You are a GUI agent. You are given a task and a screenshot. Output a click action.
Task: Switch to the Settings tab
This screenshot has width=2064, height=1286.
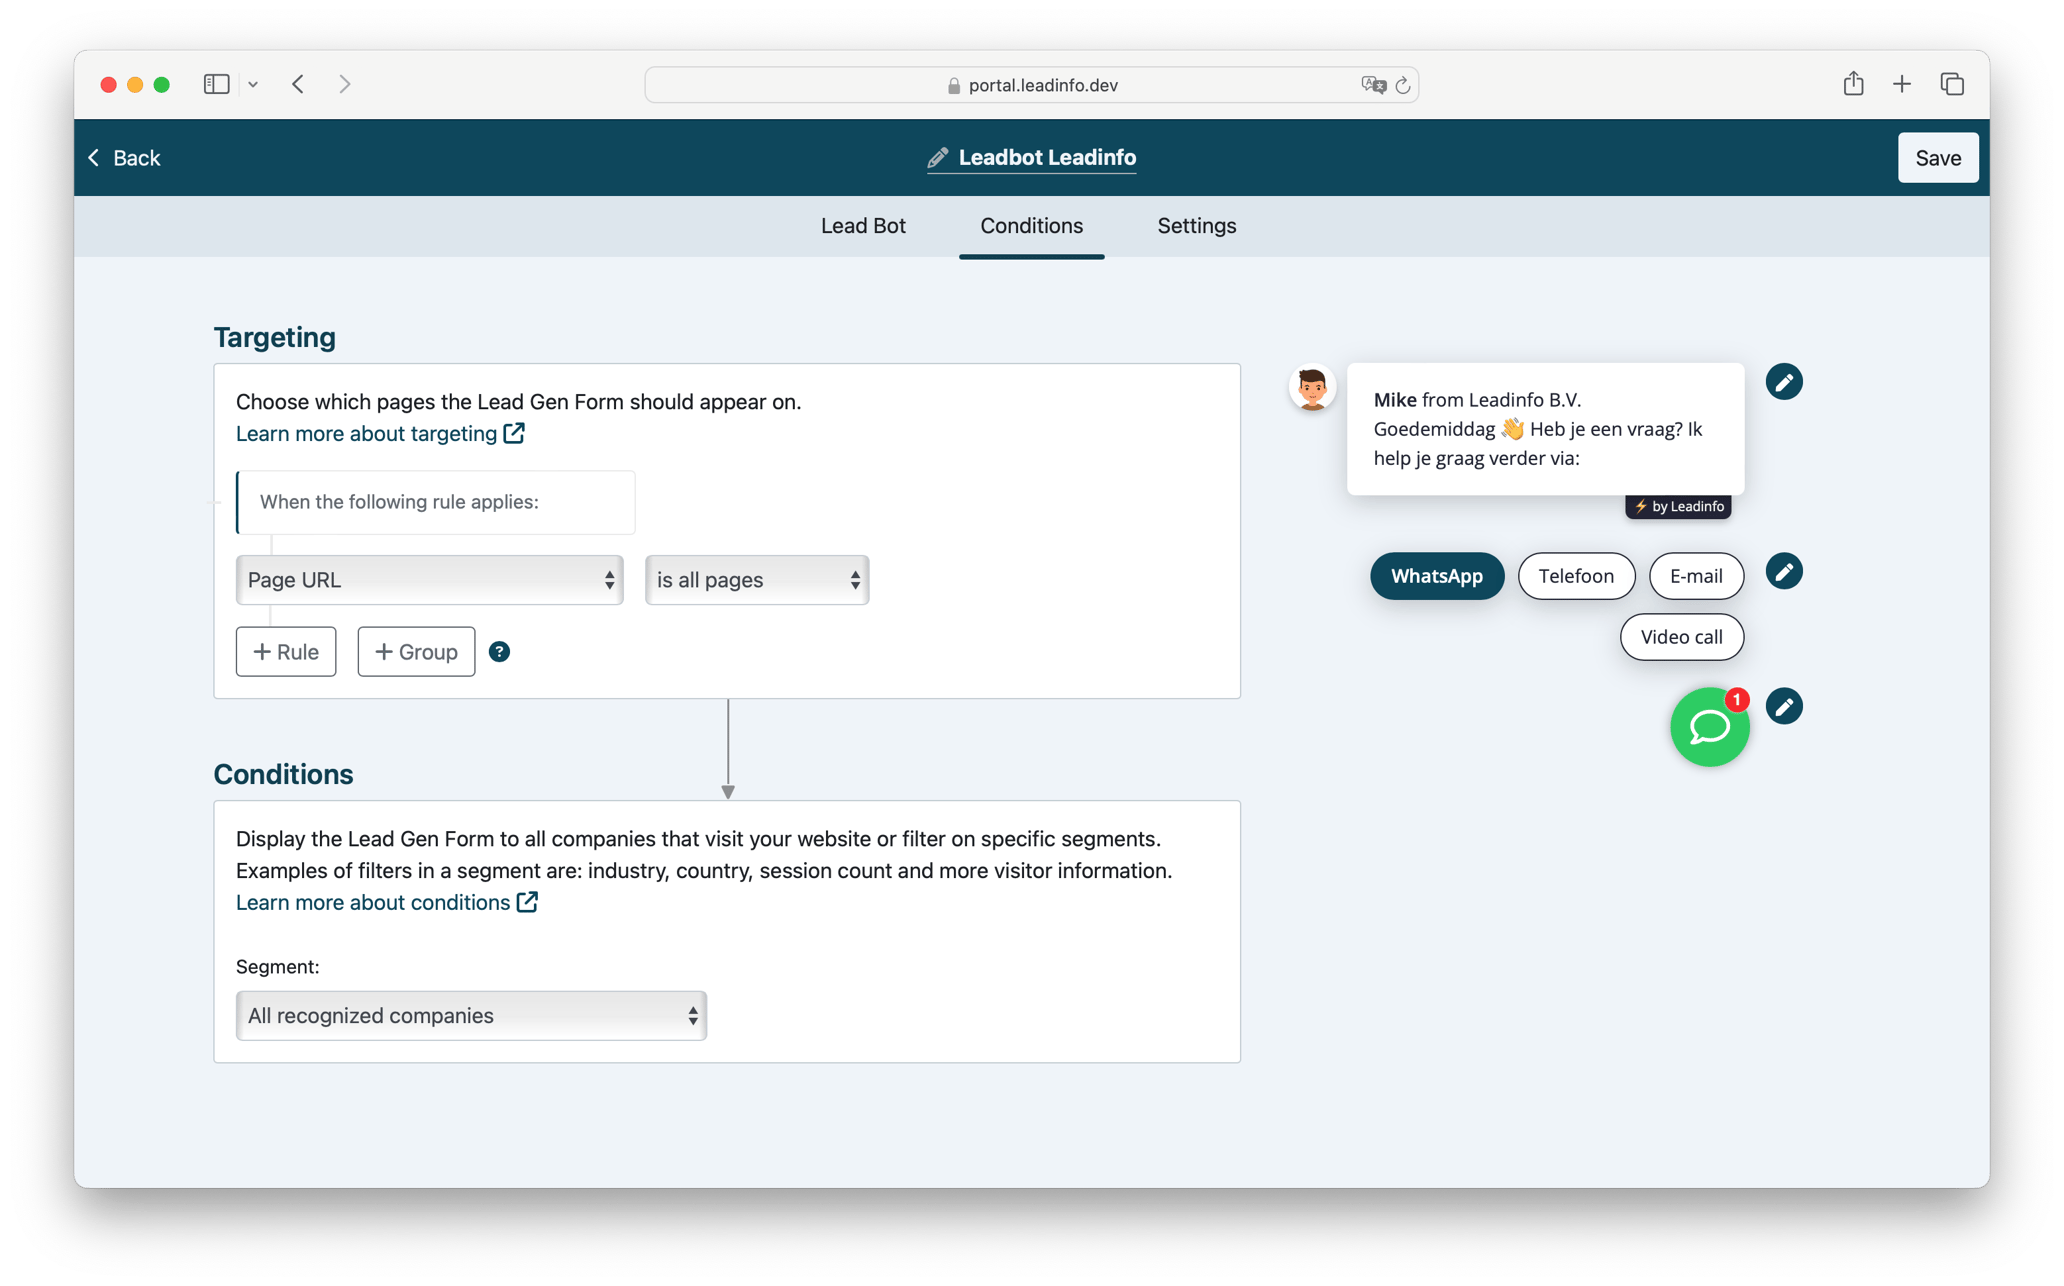point(1196,226)
